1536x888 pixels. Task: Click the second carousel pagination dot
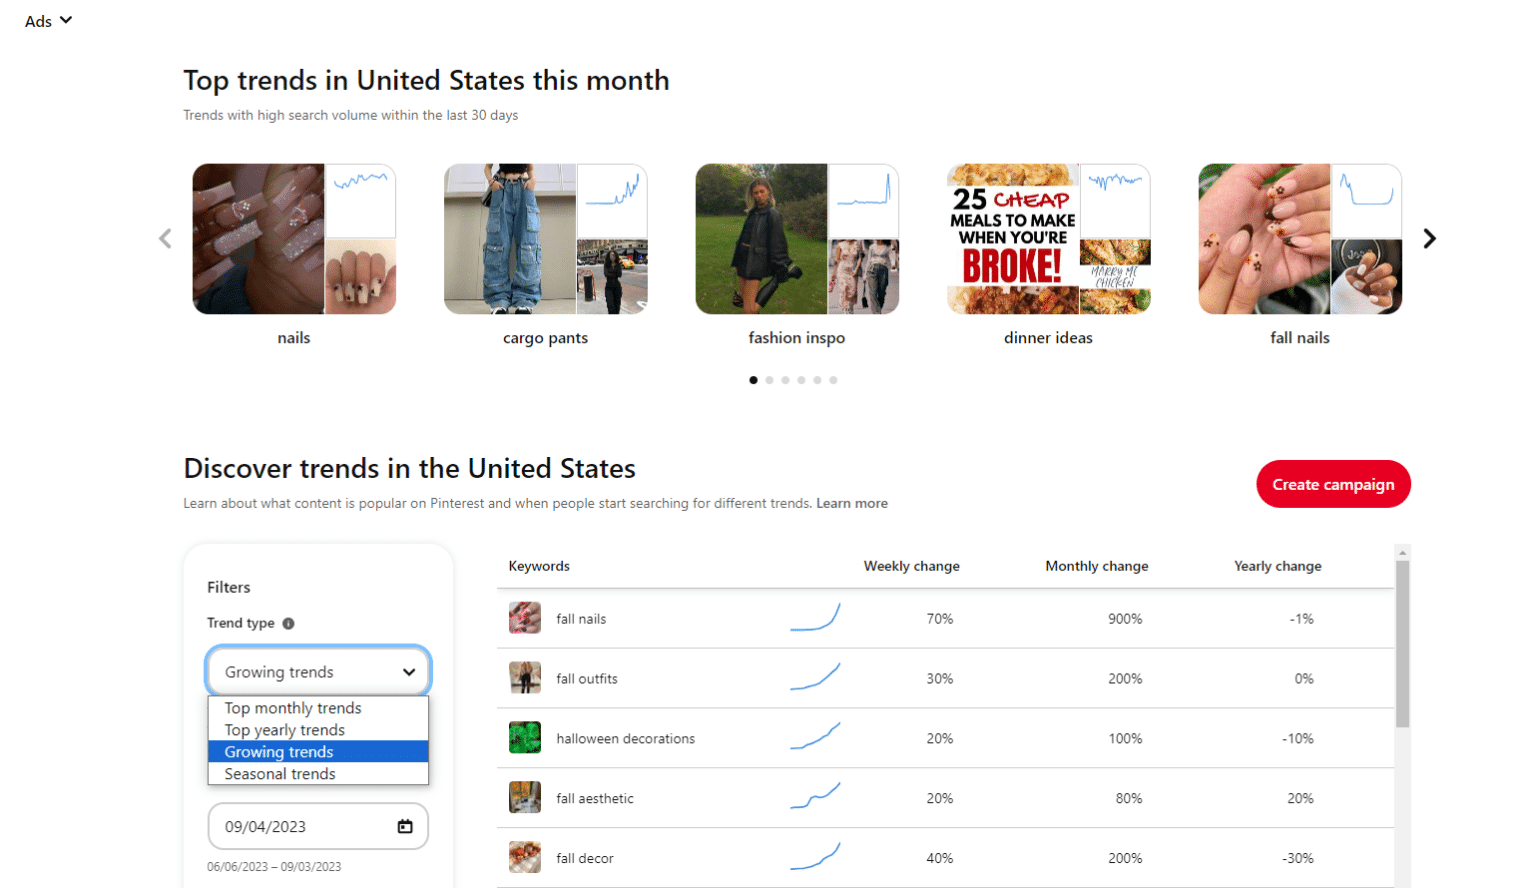pos(769,380)
